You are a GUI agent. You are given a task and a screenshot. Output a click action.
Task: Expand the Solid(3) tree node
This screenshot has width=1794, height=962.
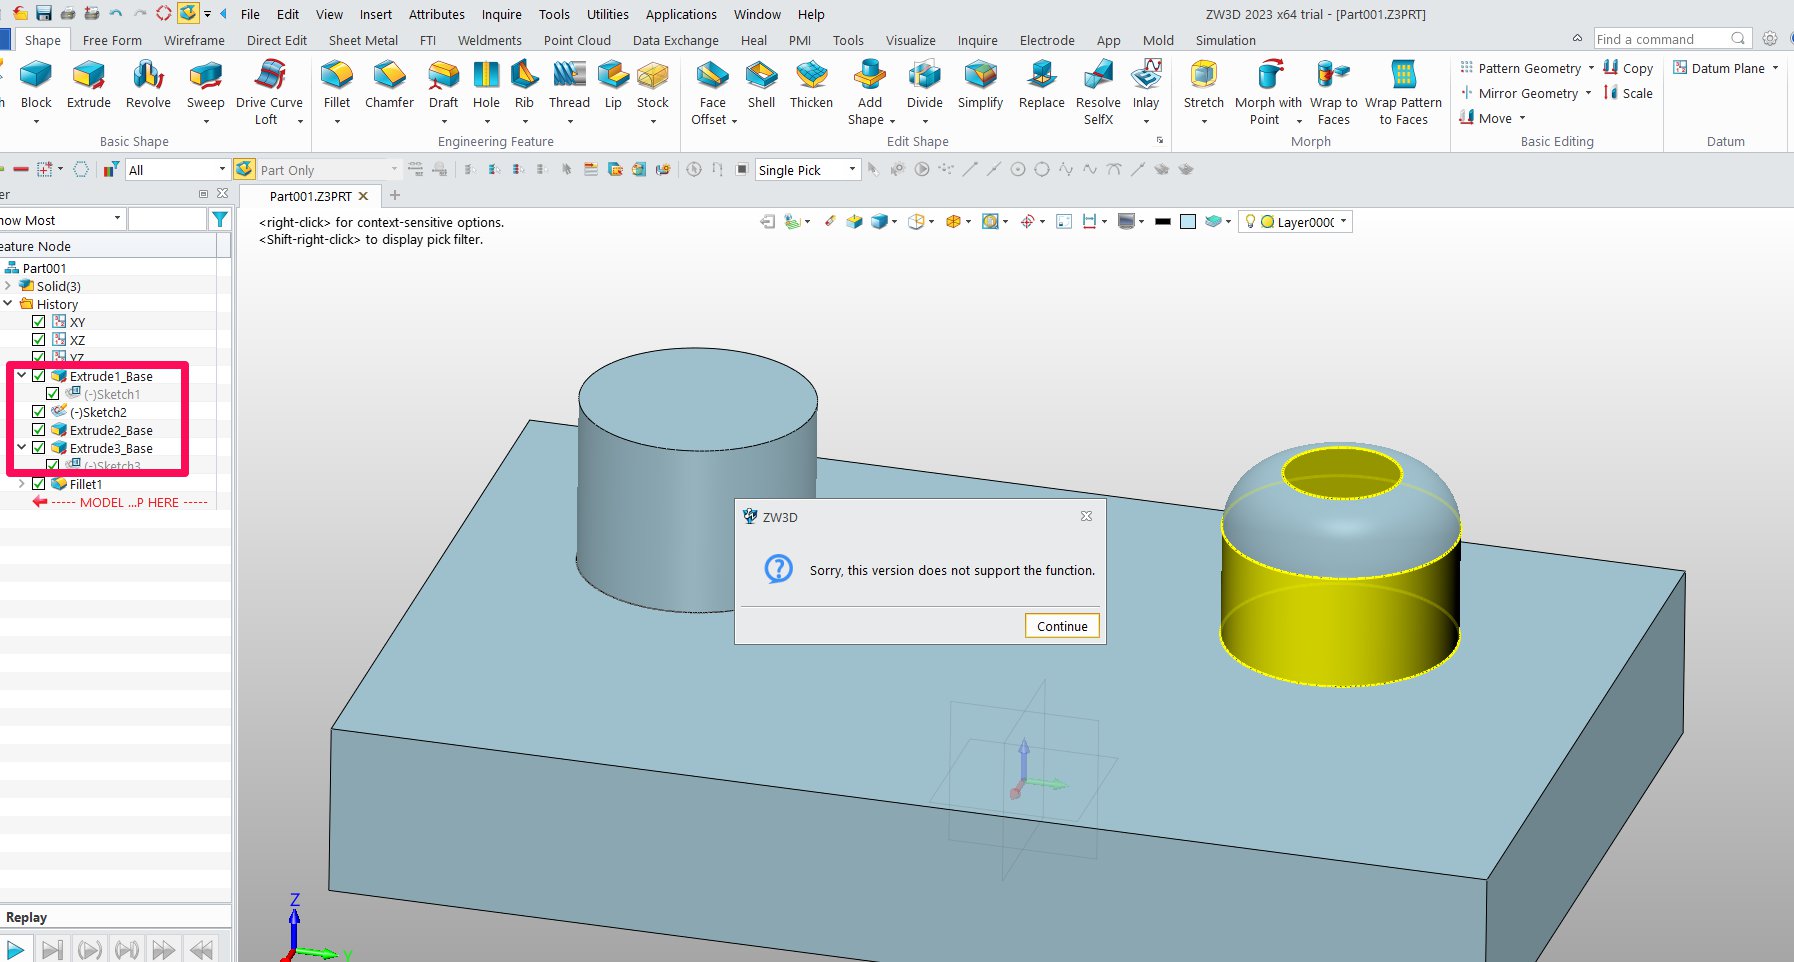pos(8,286)
